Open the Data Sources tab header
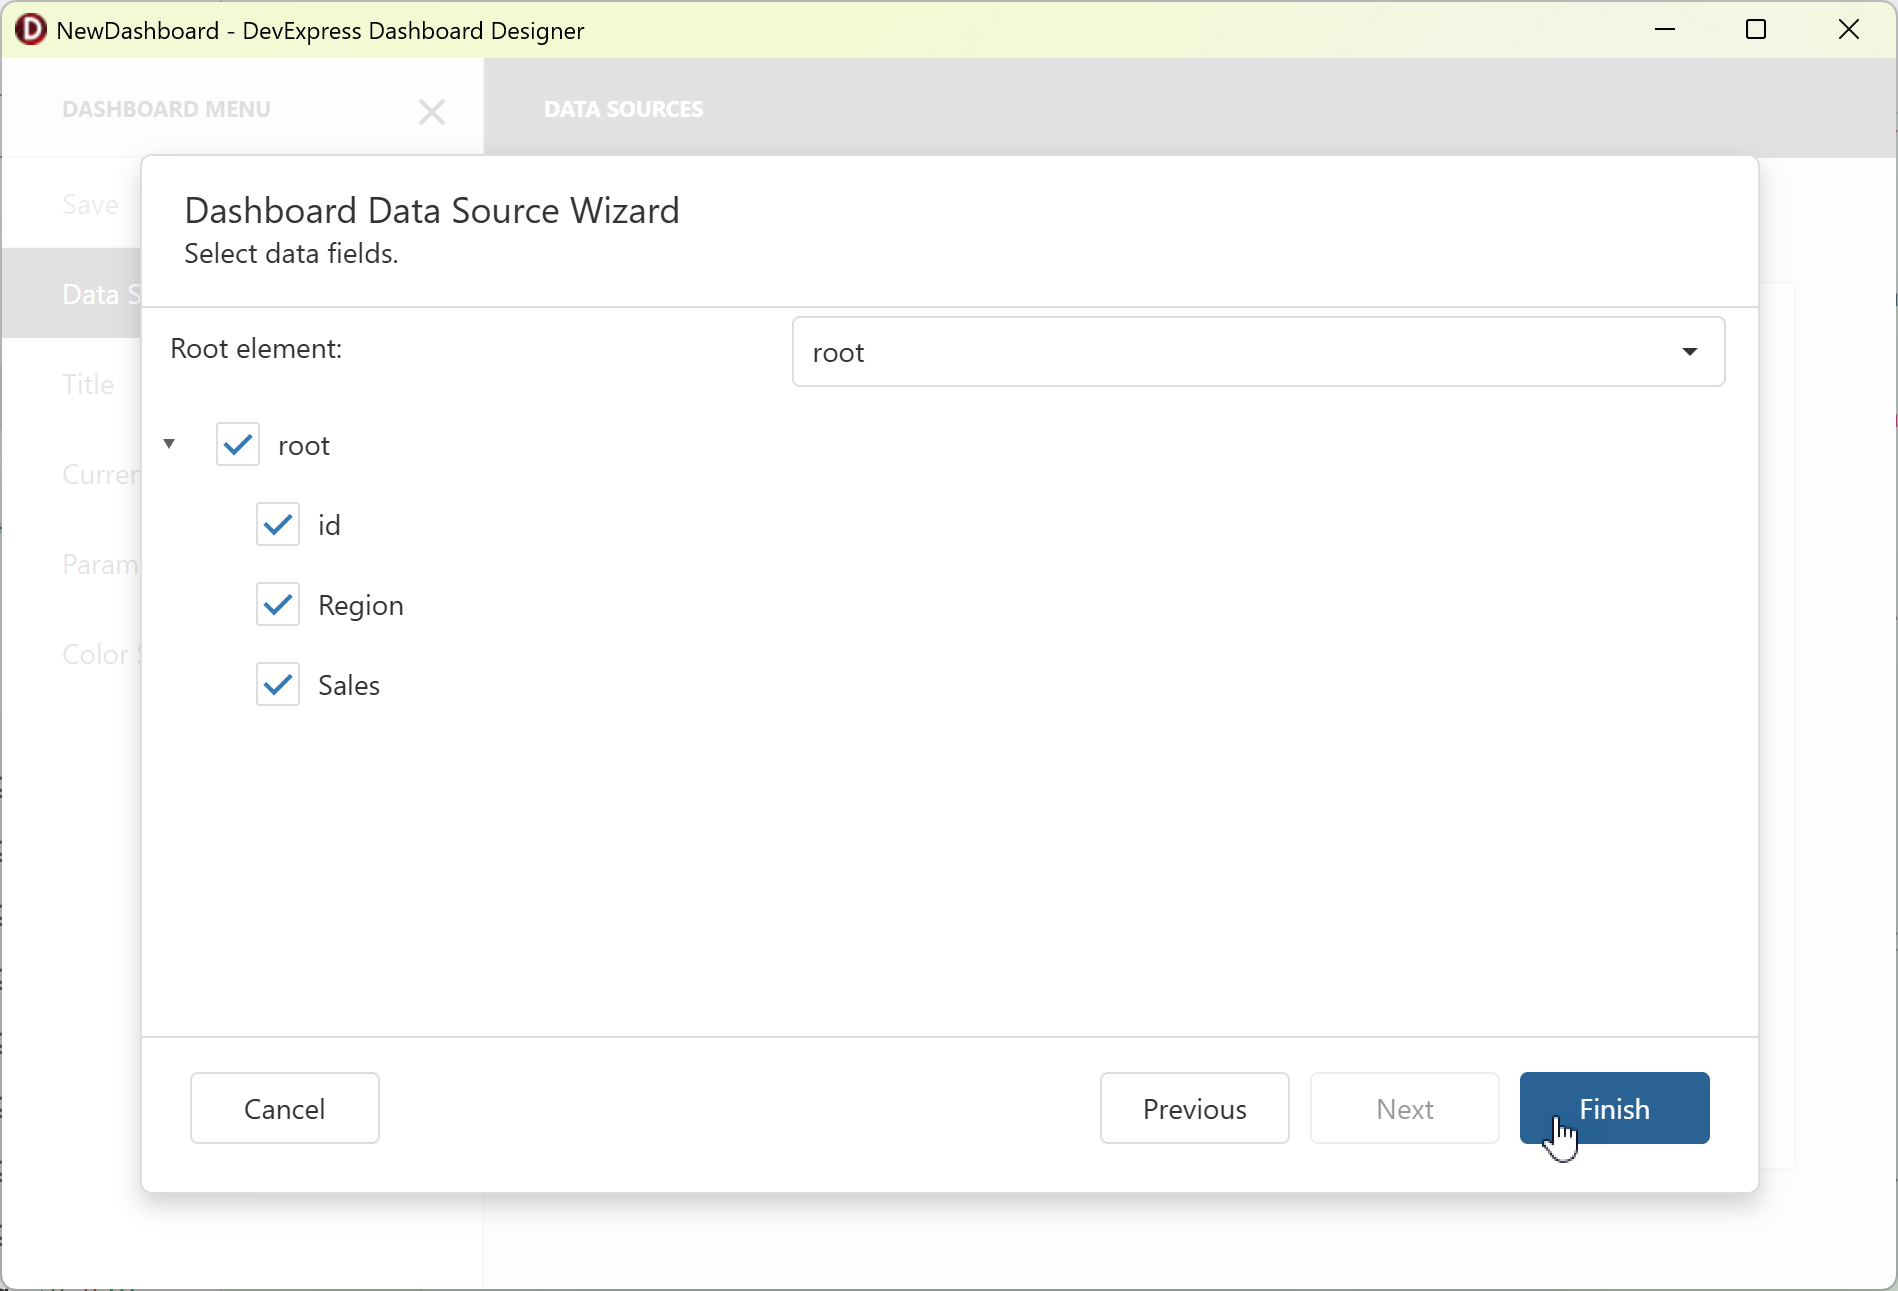Screen dimensions: 1898x1291 624,109
